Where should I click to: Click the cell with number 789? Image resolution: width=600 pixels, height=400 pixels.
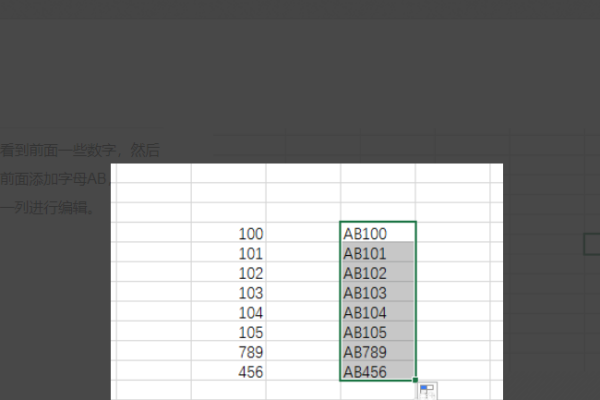[228, 351]
